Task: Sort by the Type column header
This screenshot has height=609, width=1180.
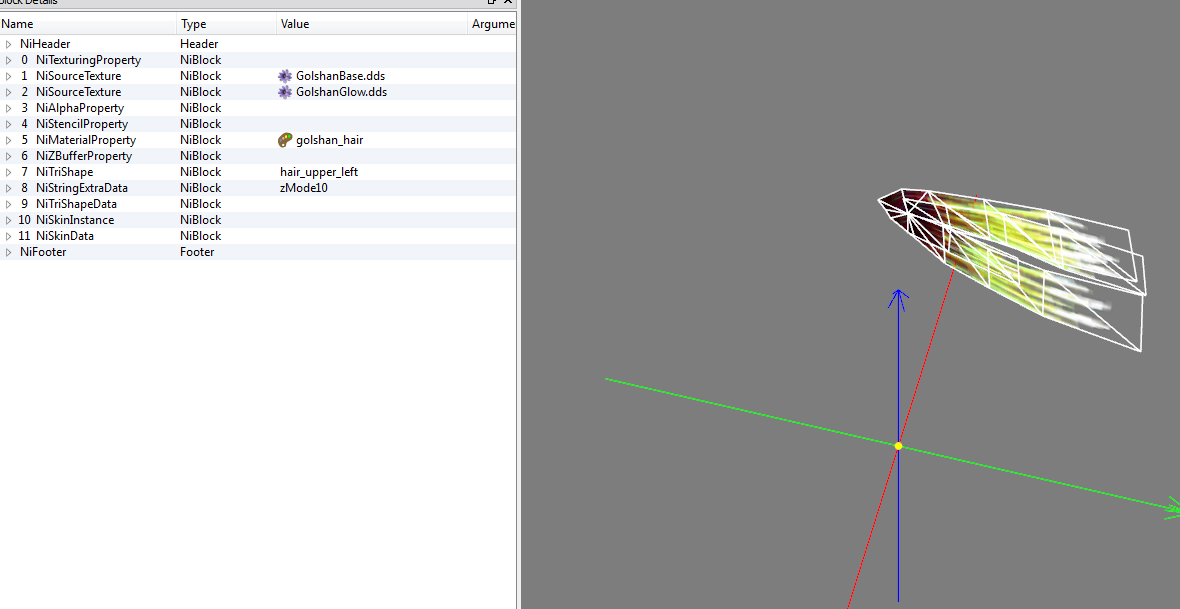Action: [x=227, y=24]
